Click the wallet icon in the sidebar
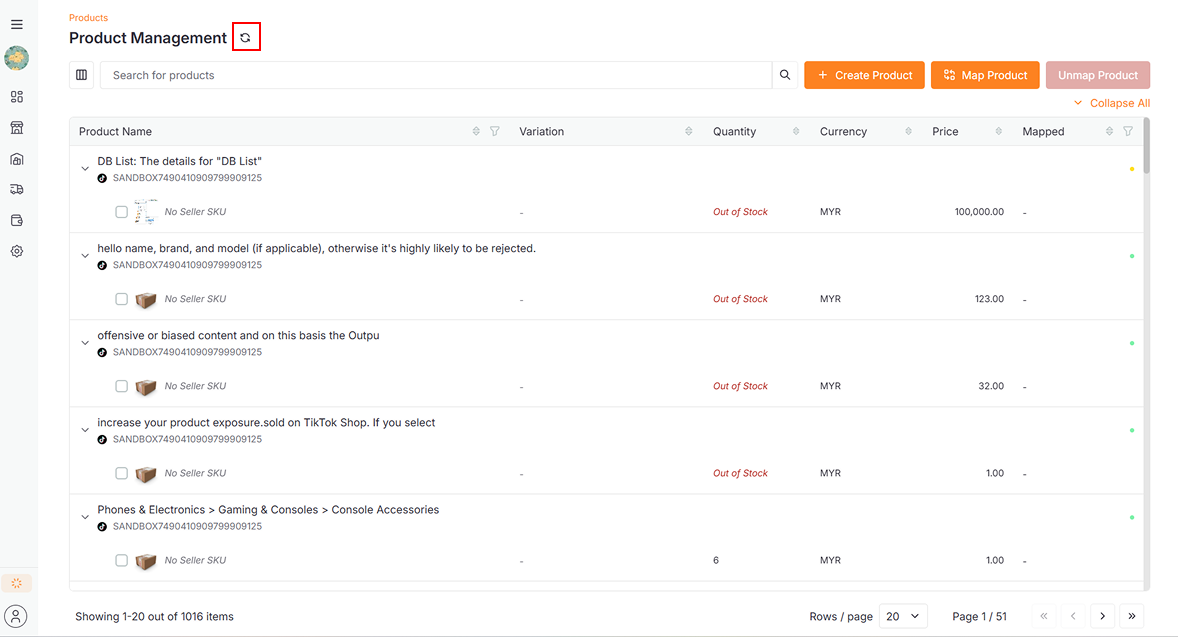 [17, 220]
